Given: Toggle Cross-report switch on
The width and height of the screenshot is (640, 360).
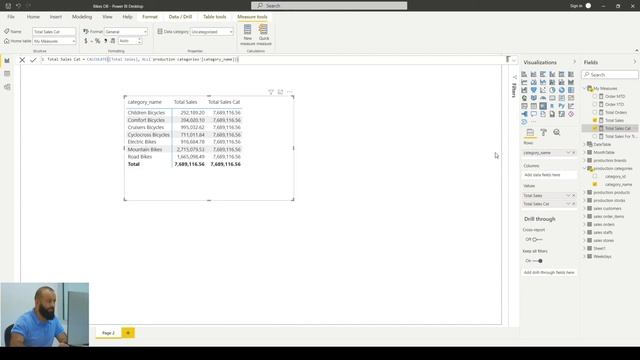Looking at the screenshot, I should pyautogui.click(x=537, y=240).
